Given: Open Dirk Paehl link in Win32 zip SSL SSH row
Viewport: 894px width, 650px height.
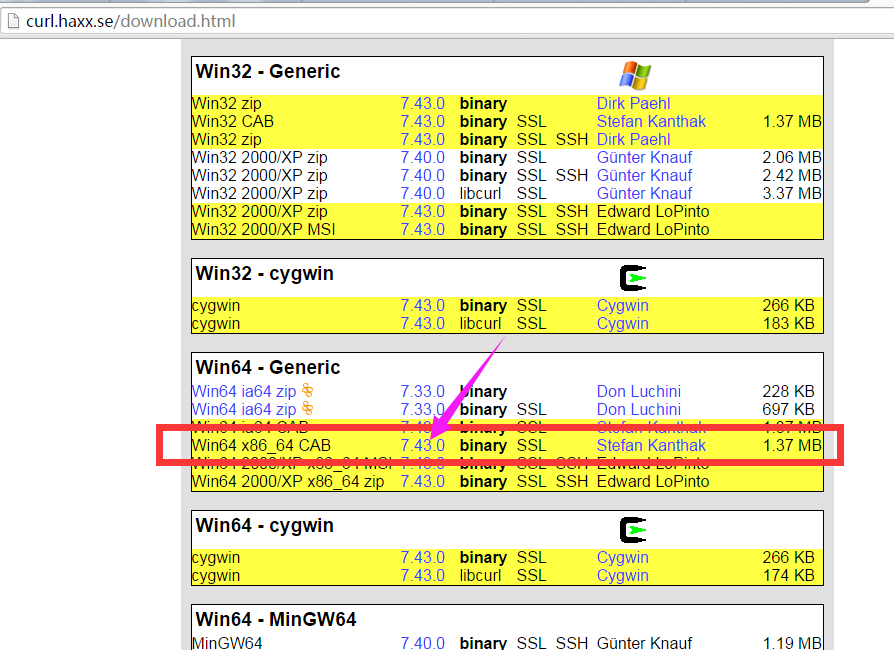Looking at the screenshot, I should (633, 140).
